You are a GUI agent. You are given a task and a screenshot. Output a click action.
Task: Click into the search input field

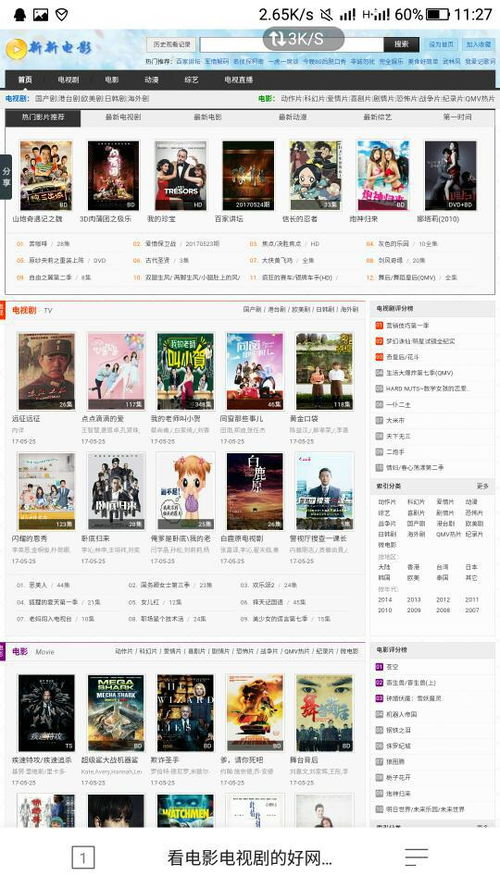pos(291,44)
